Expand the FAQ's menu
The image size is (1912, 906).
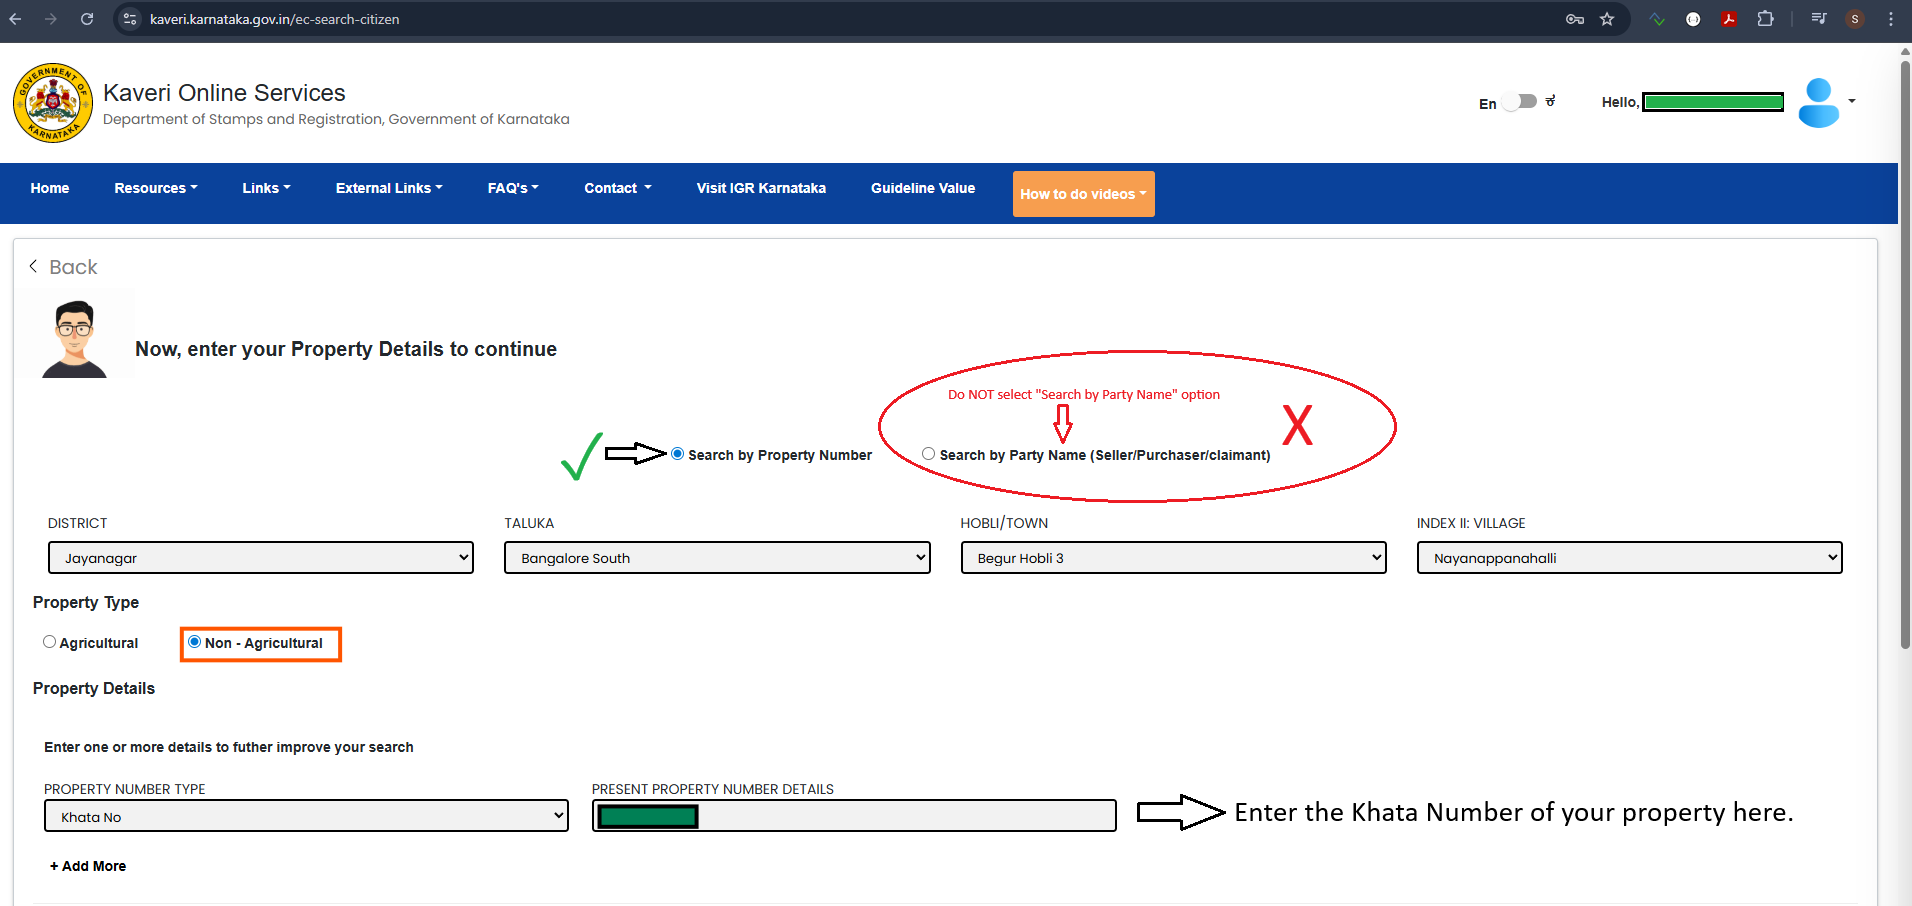pos(513,188)
